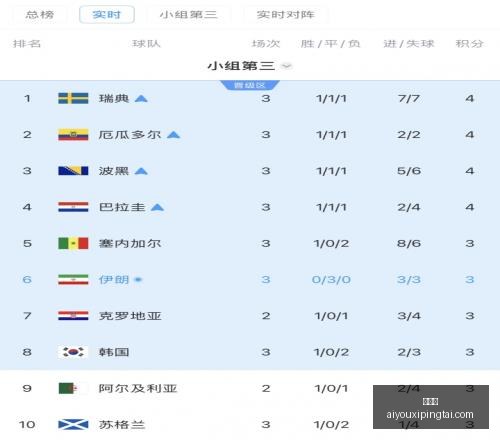
Task: Expand the 小组第三 dropdown chevron
Action: pyautogui.click(x=286, y=66)
